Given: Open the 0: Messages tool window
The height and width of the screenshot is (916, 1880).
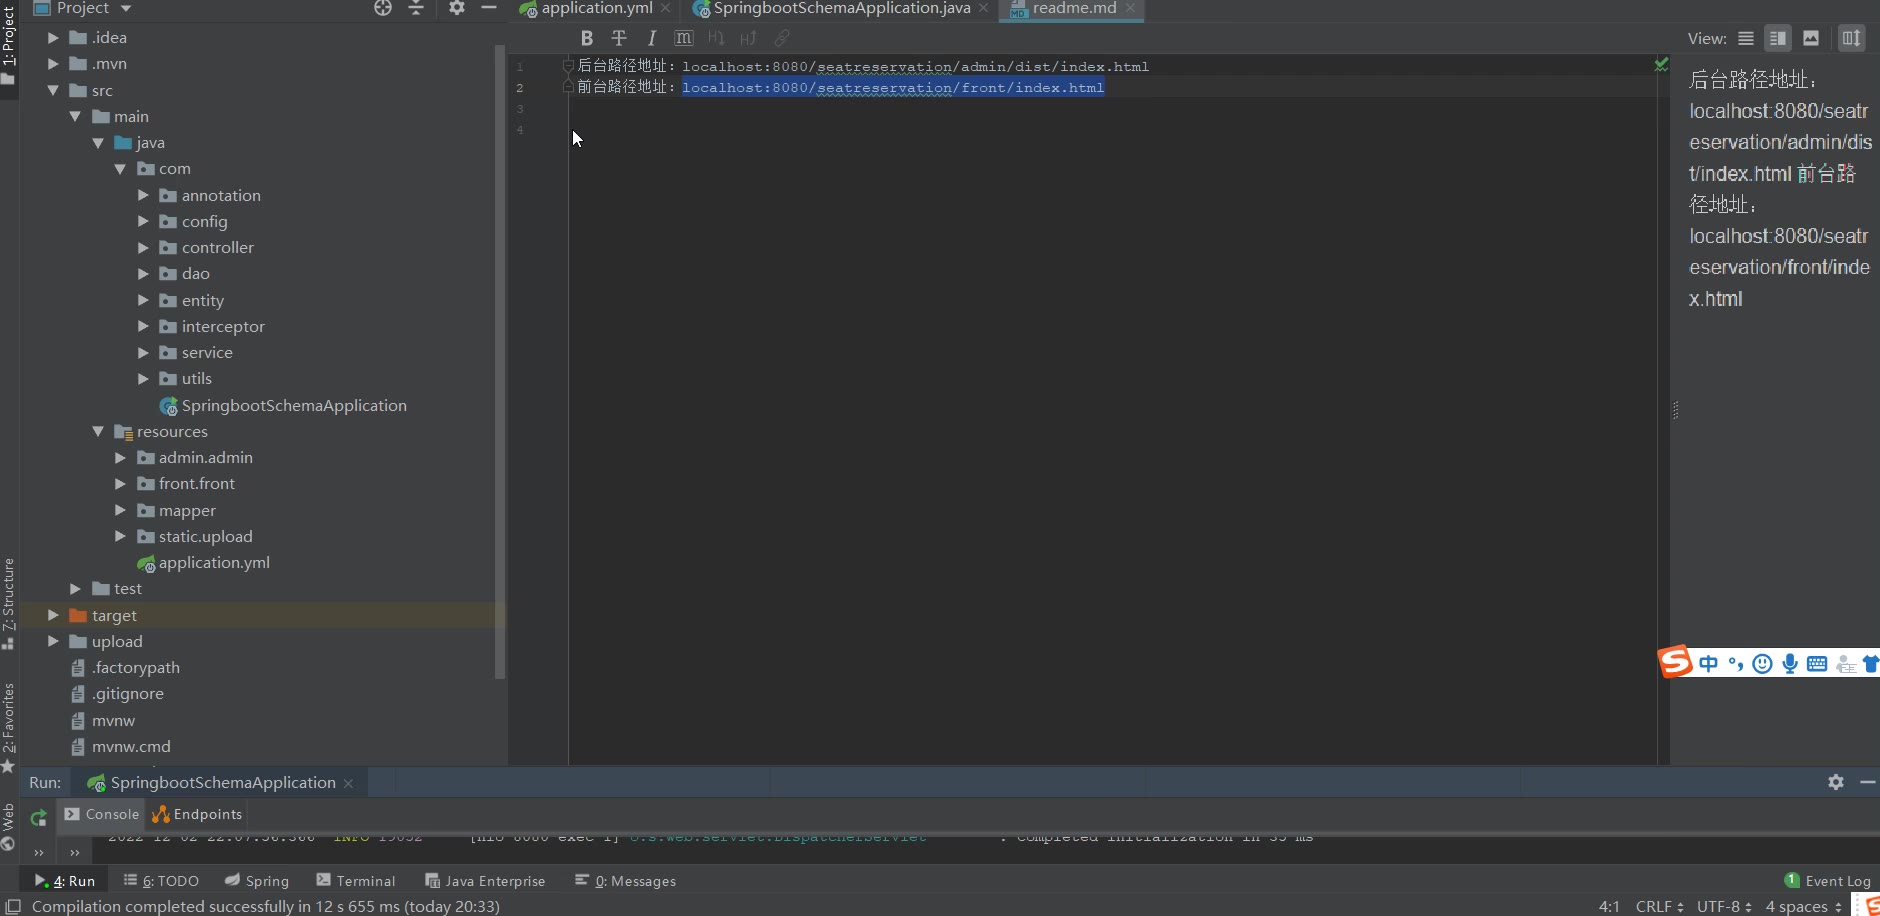Looking at the screenshot, I should (x=625, y=880).
